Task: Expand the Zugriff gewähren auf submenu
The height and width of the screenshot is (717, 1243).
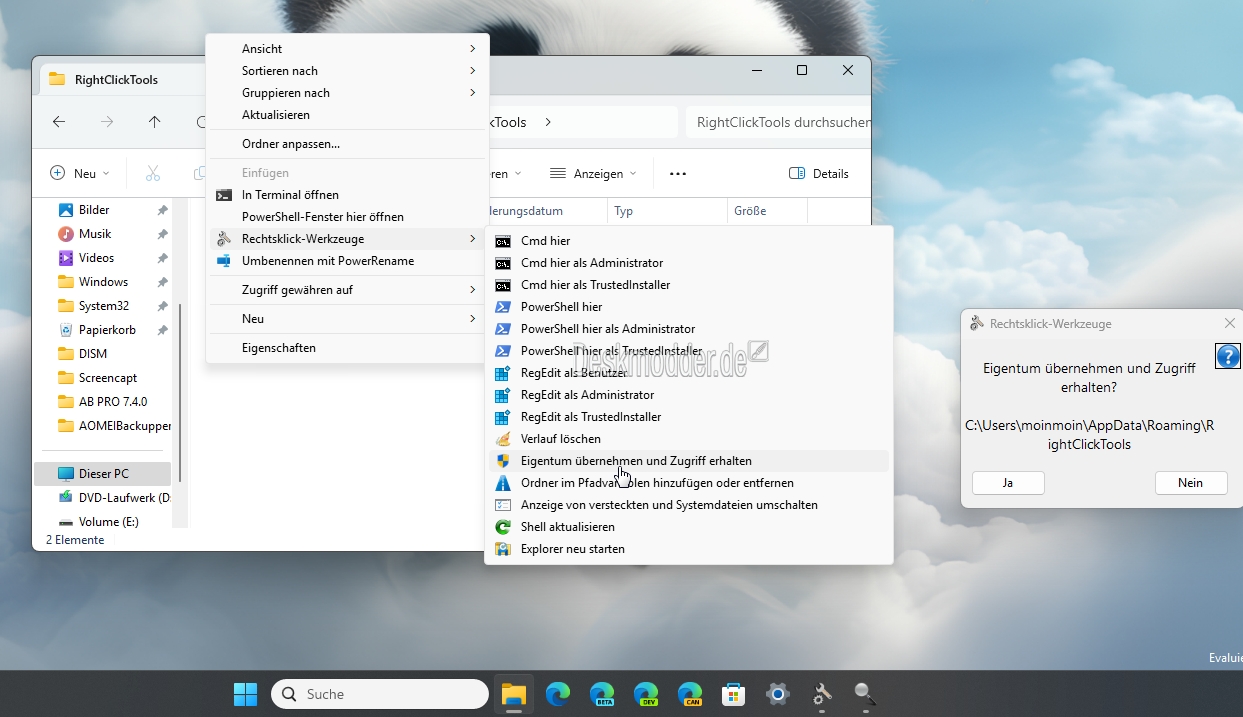Action: coord(347,290)
